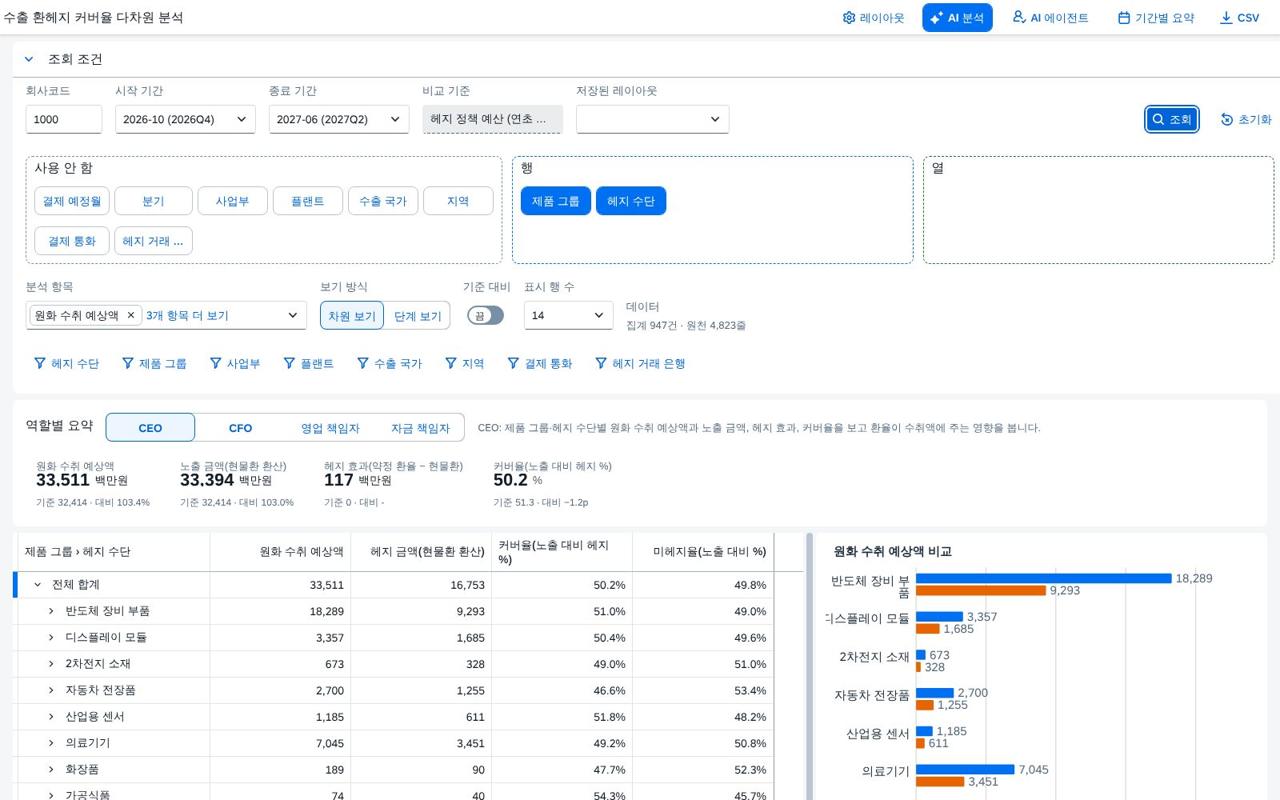Screen dimensions: 1280x800
Task: Click the 원화 수취 예상액 column header
Action: (x=280, y=552)
